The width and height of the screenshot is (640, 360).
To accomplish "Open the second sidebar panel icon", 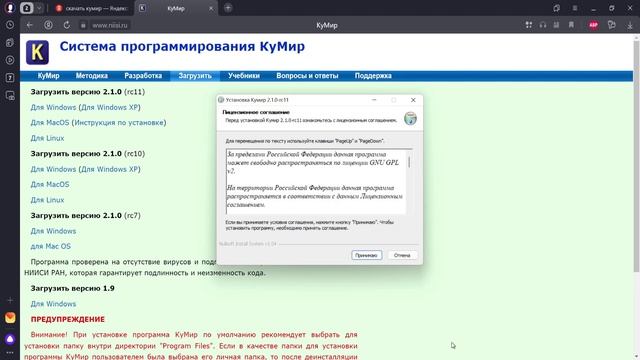I will click(10, 42).
